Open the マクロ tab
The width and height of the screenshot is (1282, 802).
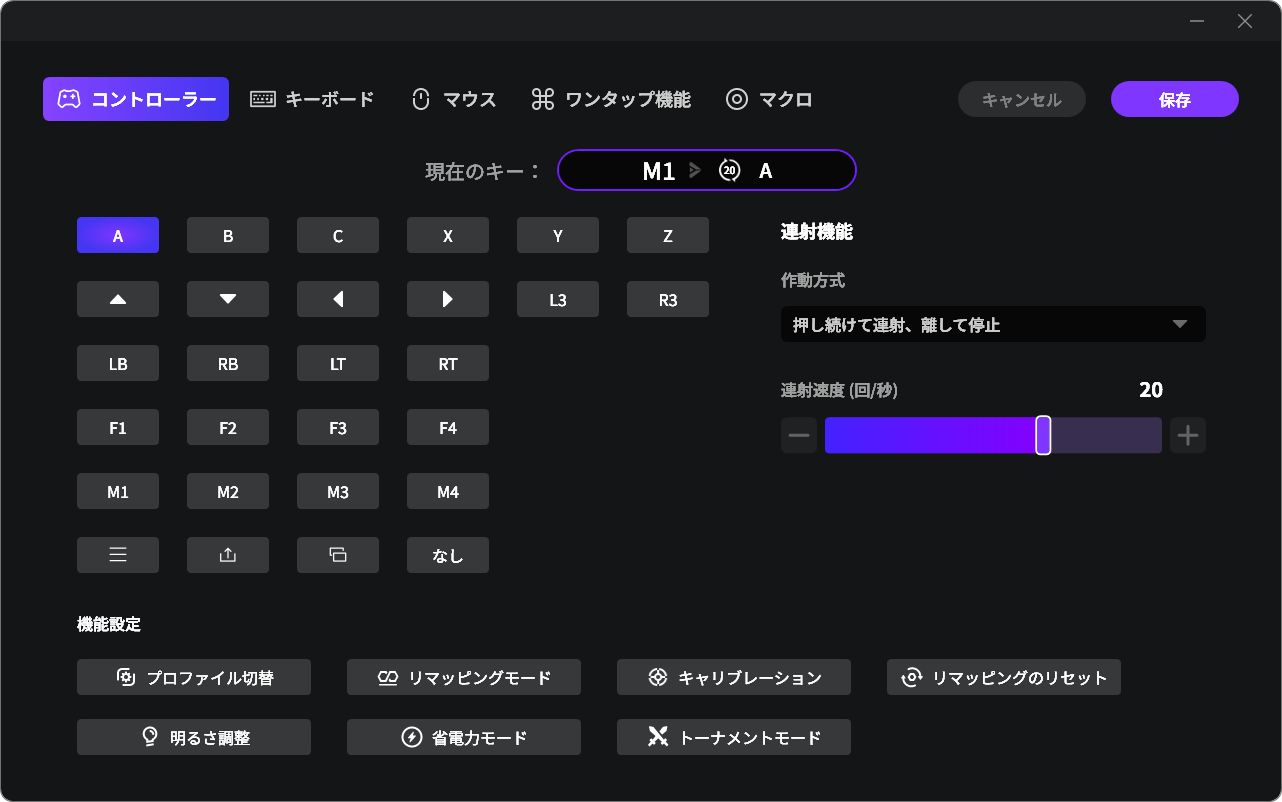point(769,99)
